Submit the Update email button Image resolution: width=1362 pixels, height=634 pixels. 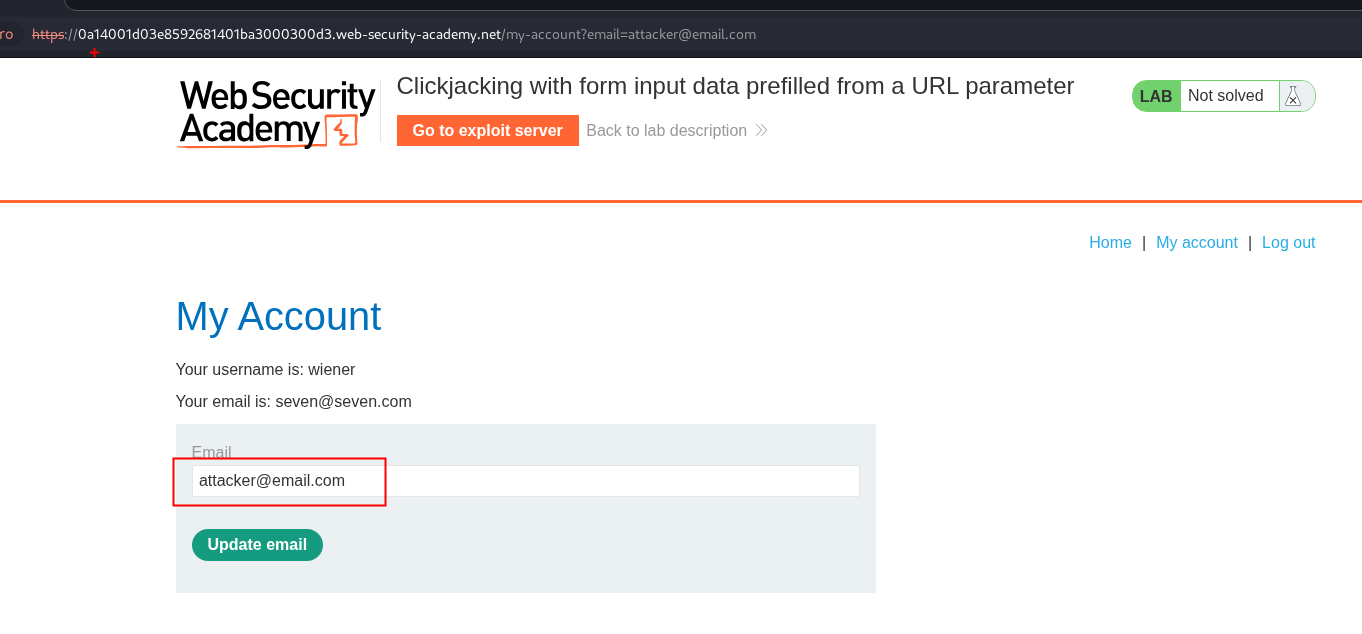tap(257, 545)
